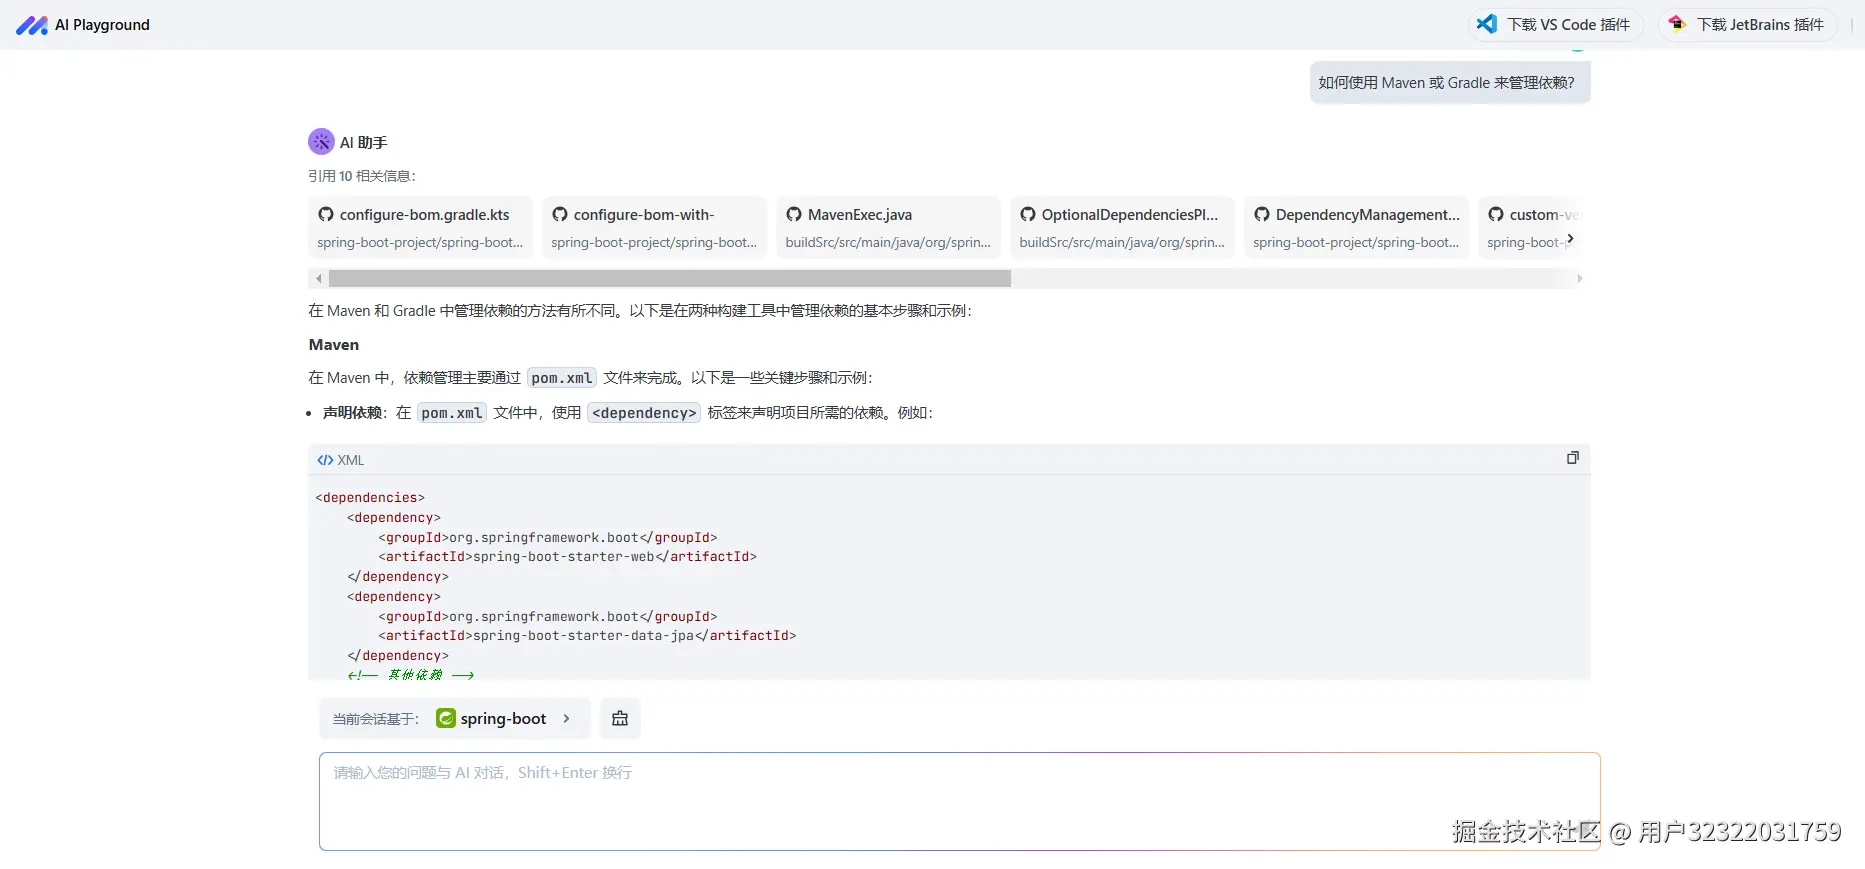Click the scrollbar's left arrow
The image size is (1865, 869).
[x=318, y=279]
